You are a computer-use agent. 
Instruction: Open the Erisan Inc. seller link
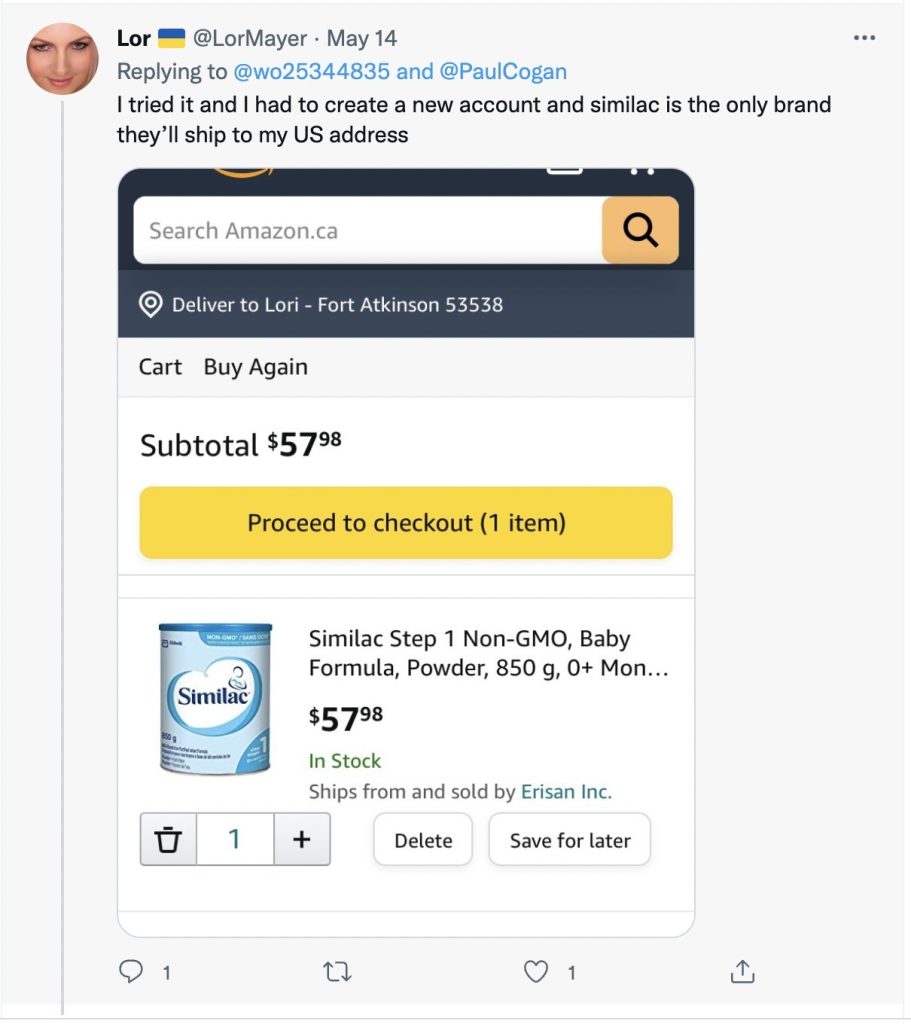click(x=566, y=792)
